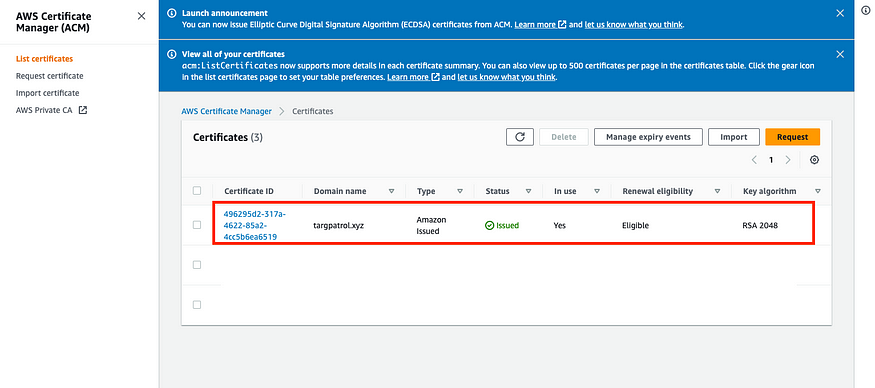
Task: Open Learn more link in View all certificates banner
Action: (x=413, y=77)
